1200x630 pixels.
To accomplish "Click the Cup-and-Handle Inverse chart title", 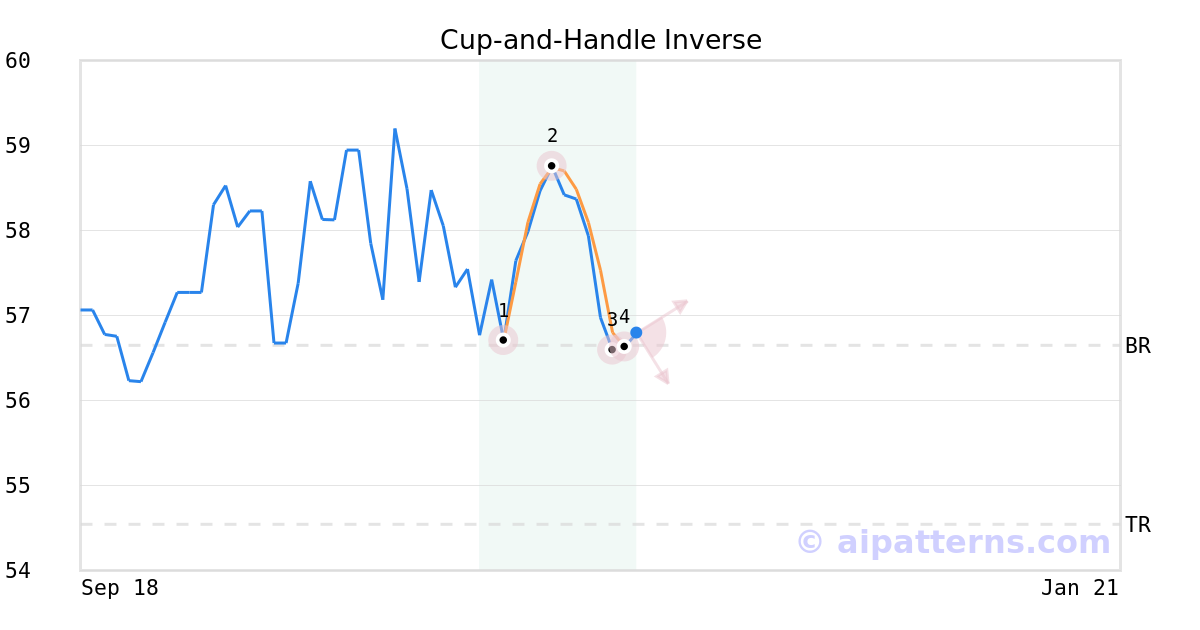I will coord(600,40).
